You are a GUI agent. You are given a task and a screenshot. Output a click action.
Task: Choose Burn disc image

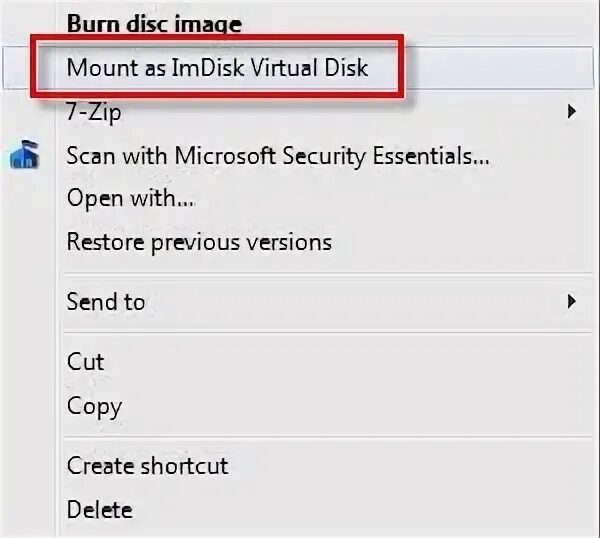tap(154, 22)
